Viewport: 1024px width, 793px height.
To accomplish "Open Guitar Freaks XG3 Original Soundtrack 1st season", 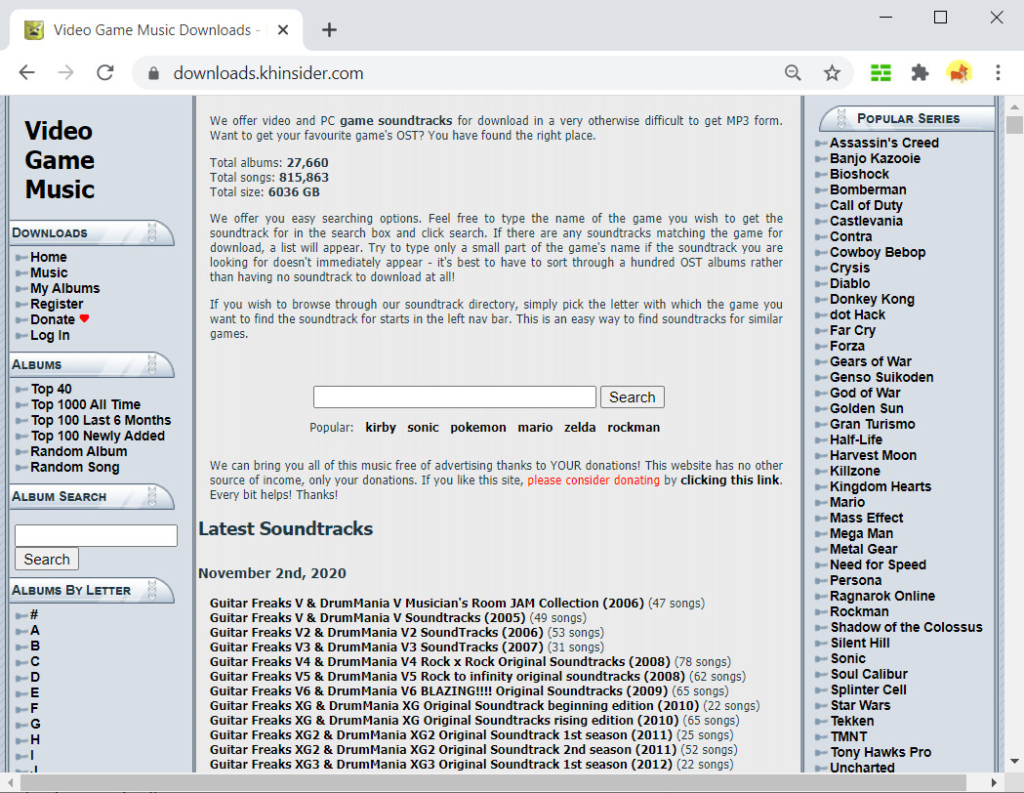I will coord(441,764).
